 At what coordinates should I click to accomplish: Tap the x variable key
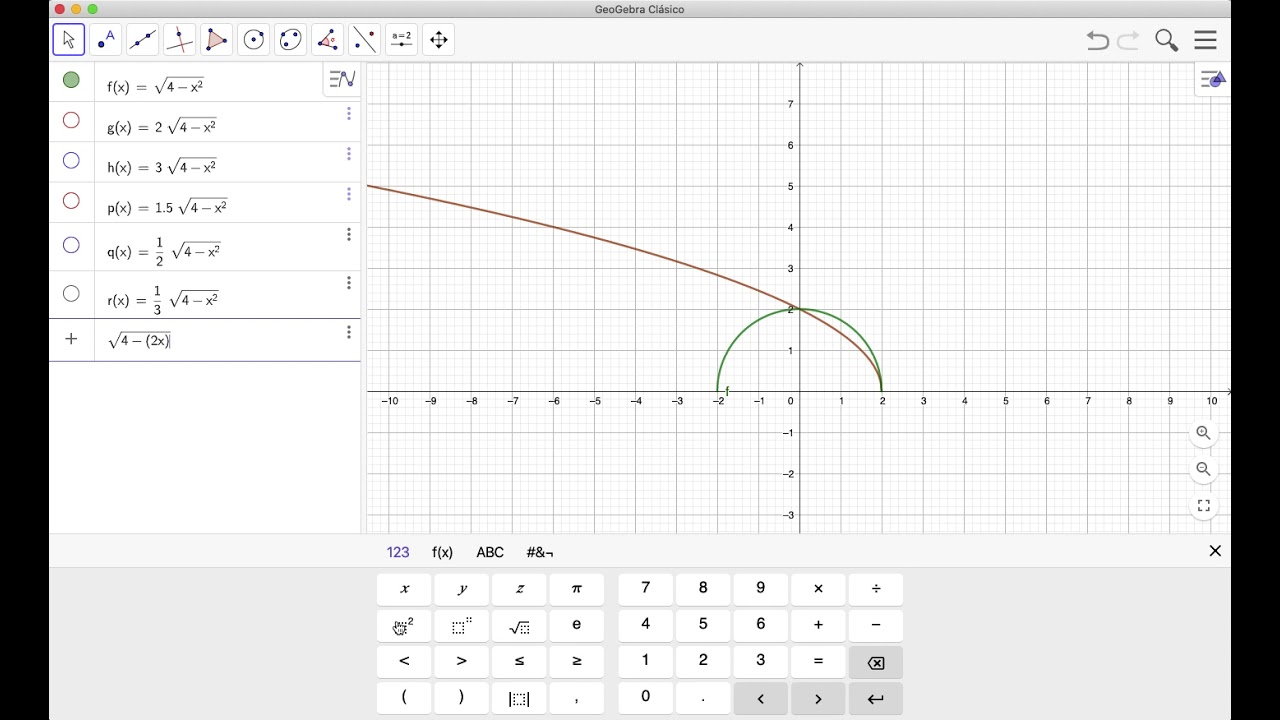tap(404, 589)
